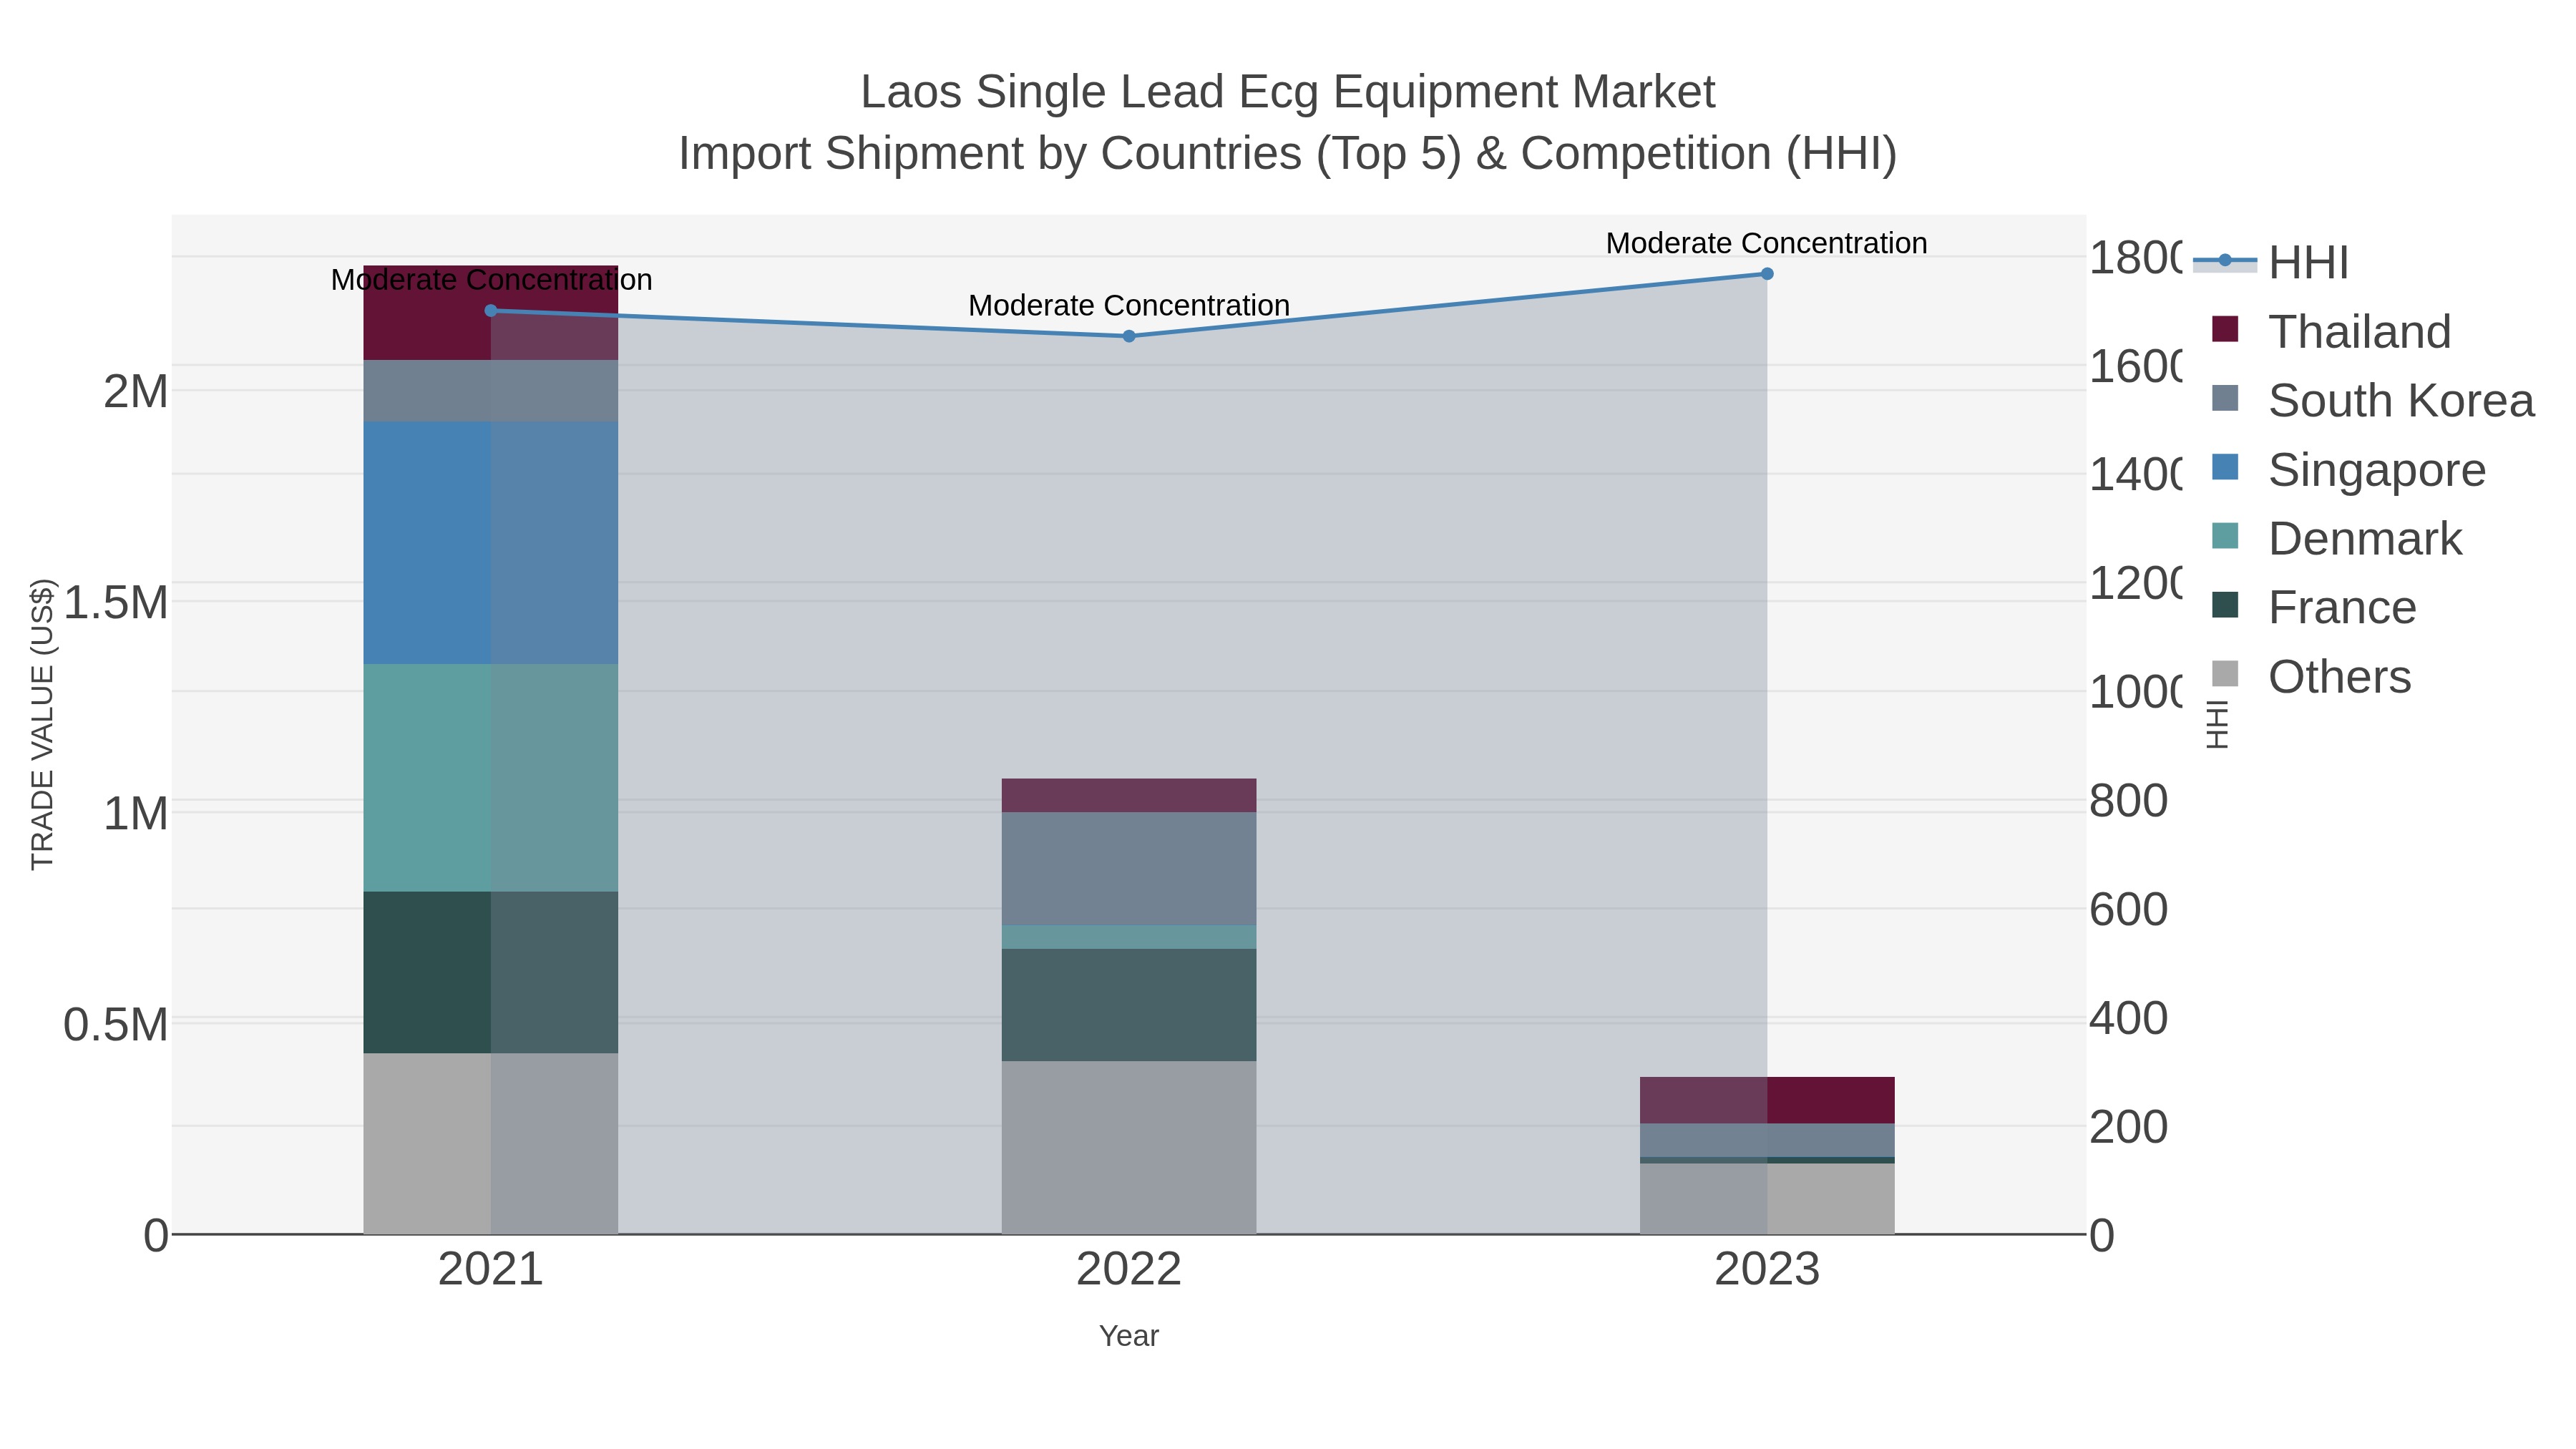Click the HHI line marker for 2022
2576x1449 pixels.
tap(1129, 336)
